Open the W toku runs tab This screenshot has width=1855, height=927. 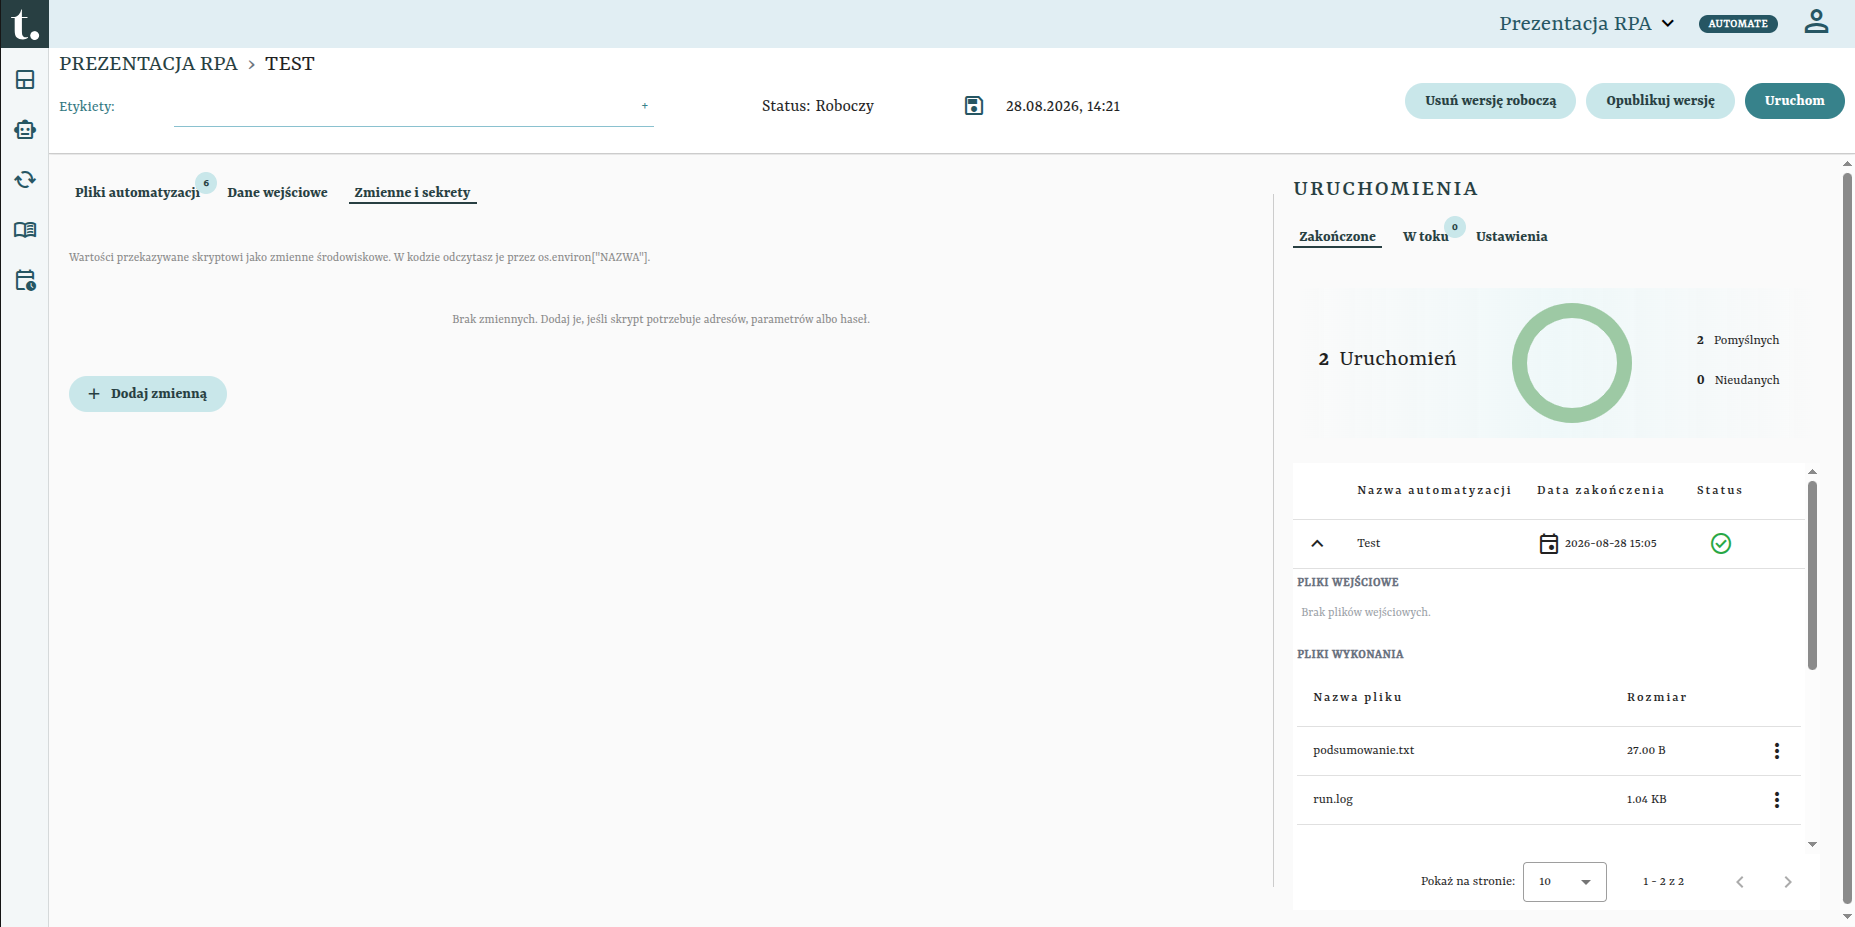tap(1425, 236)
